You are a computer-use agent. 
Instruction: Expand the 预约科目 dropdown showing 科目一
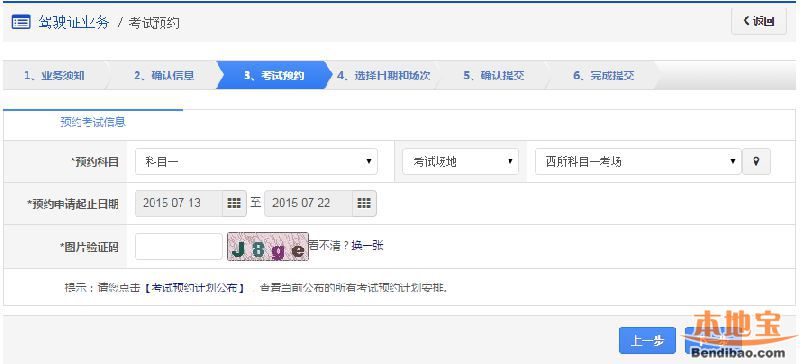(256, 162)
